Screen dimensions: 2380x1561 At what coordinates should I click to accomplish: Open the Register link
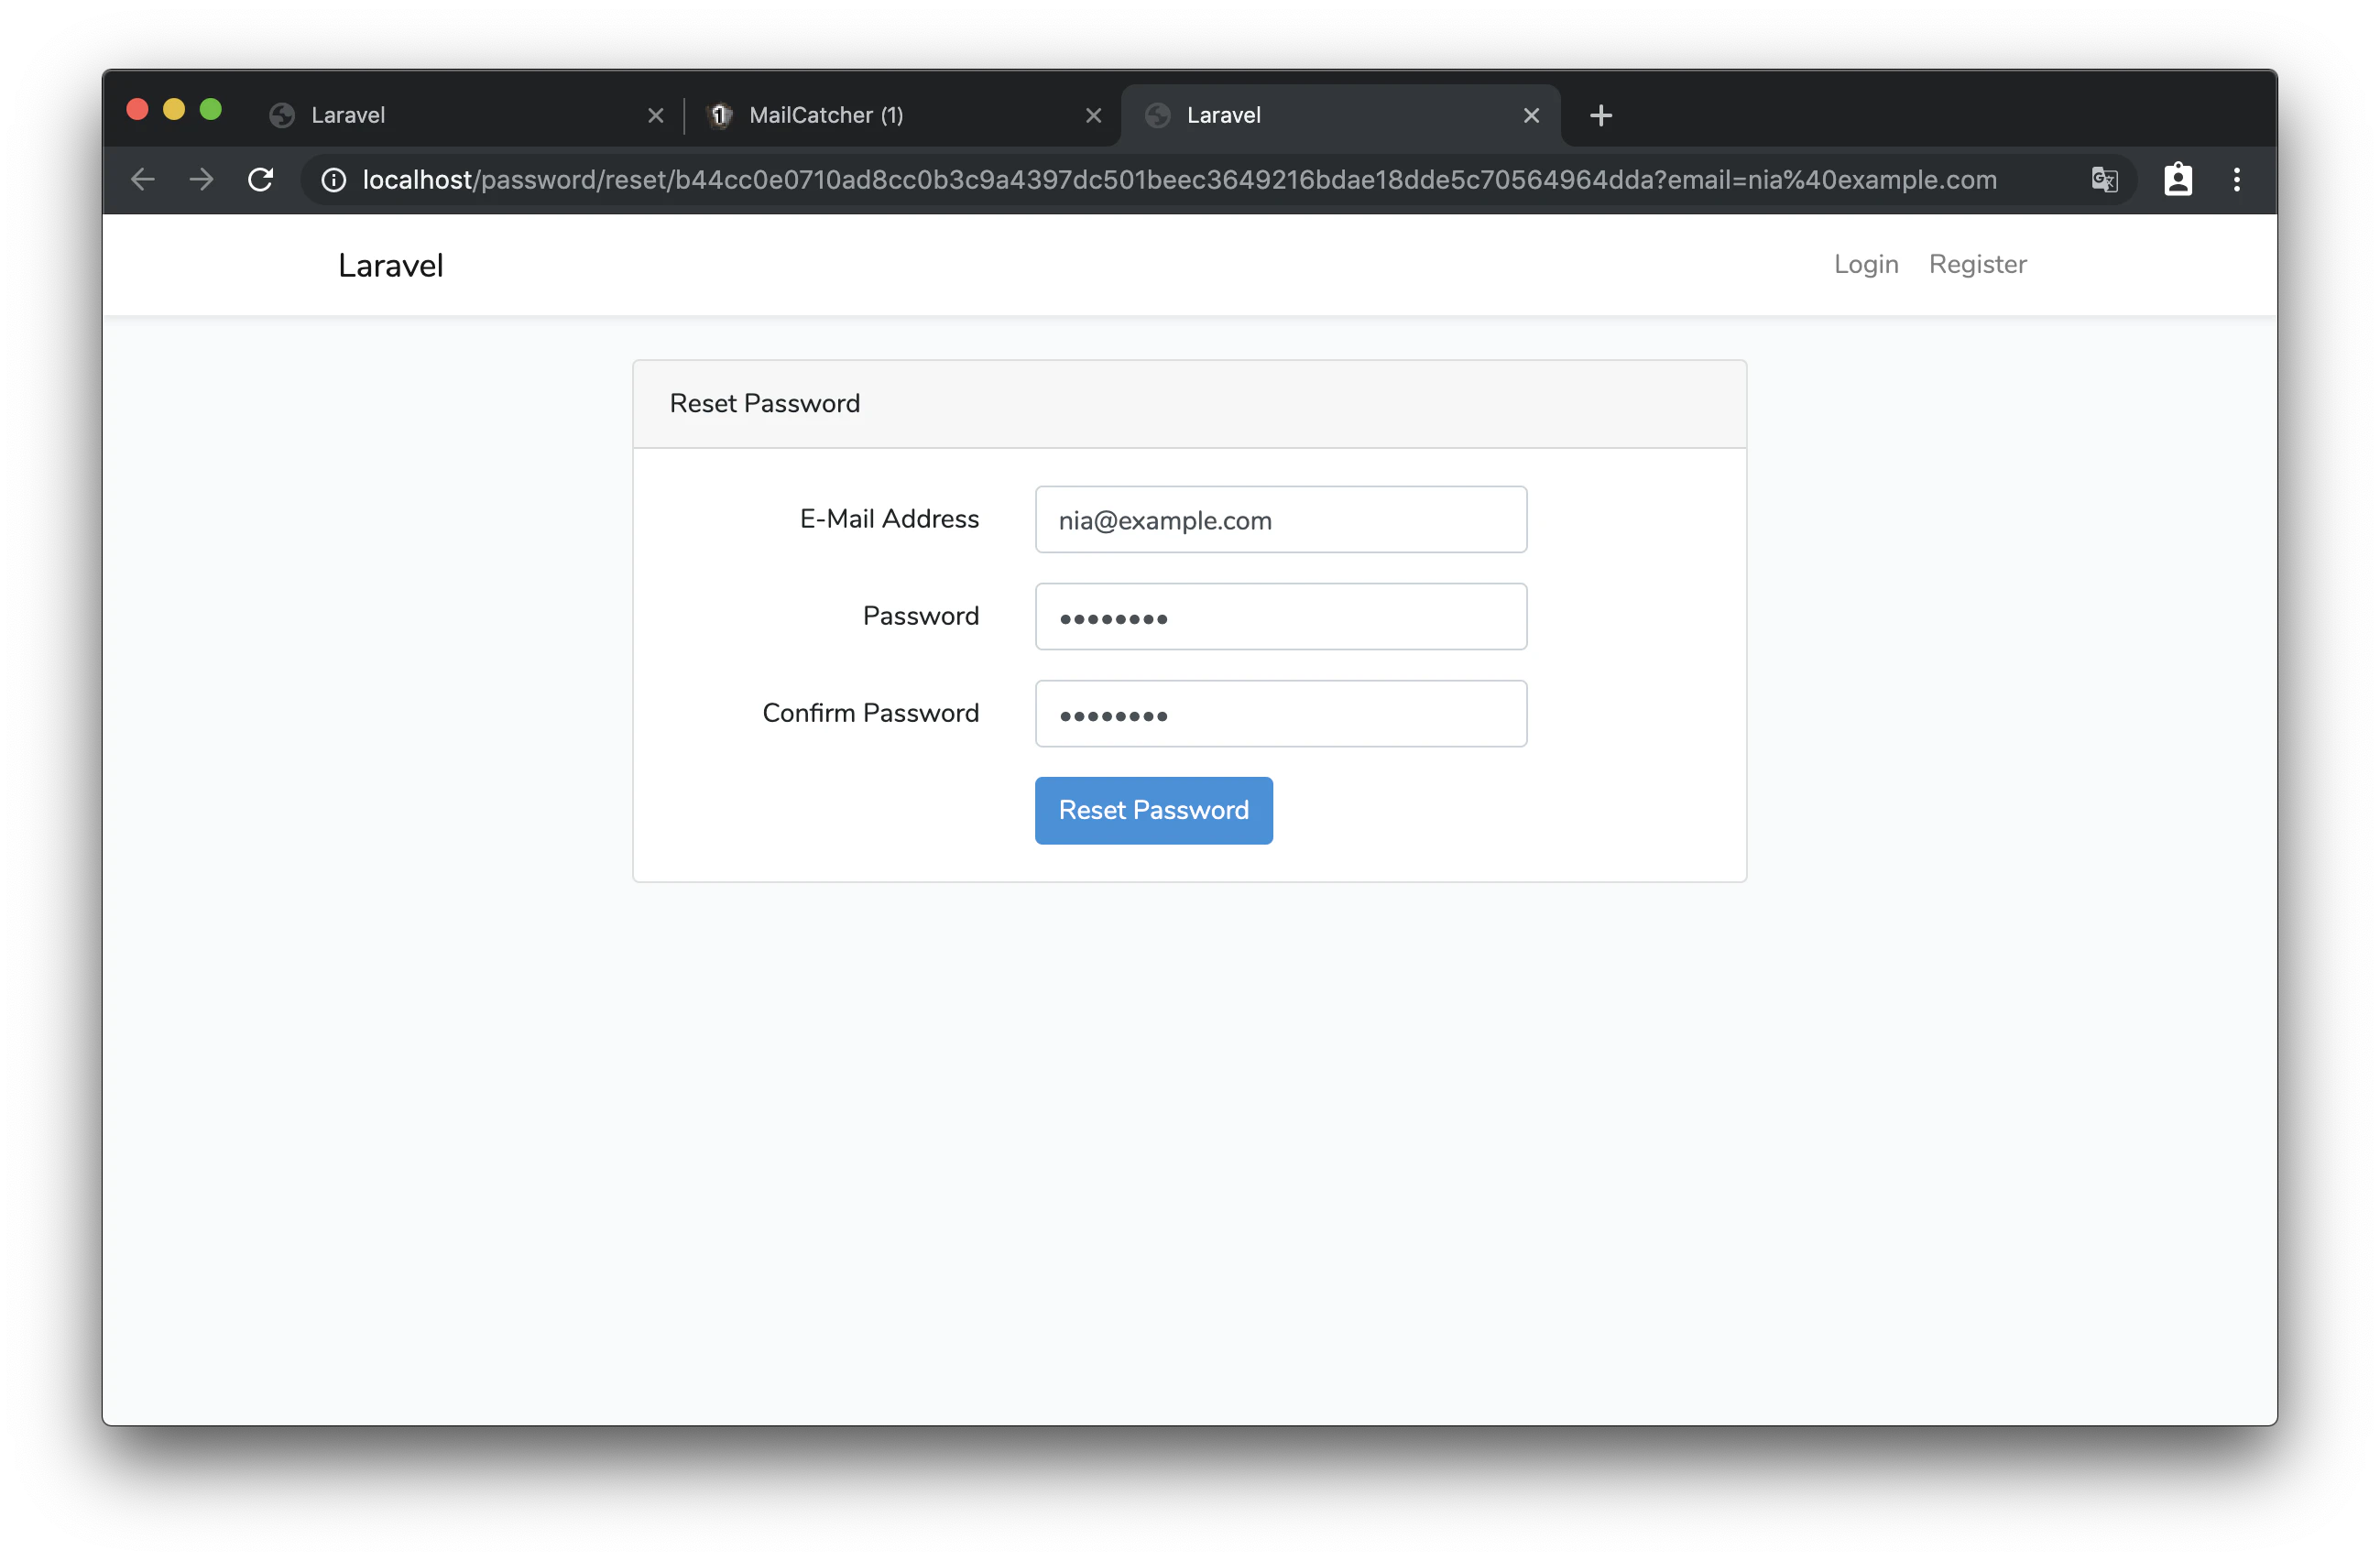click(1977, 264)
